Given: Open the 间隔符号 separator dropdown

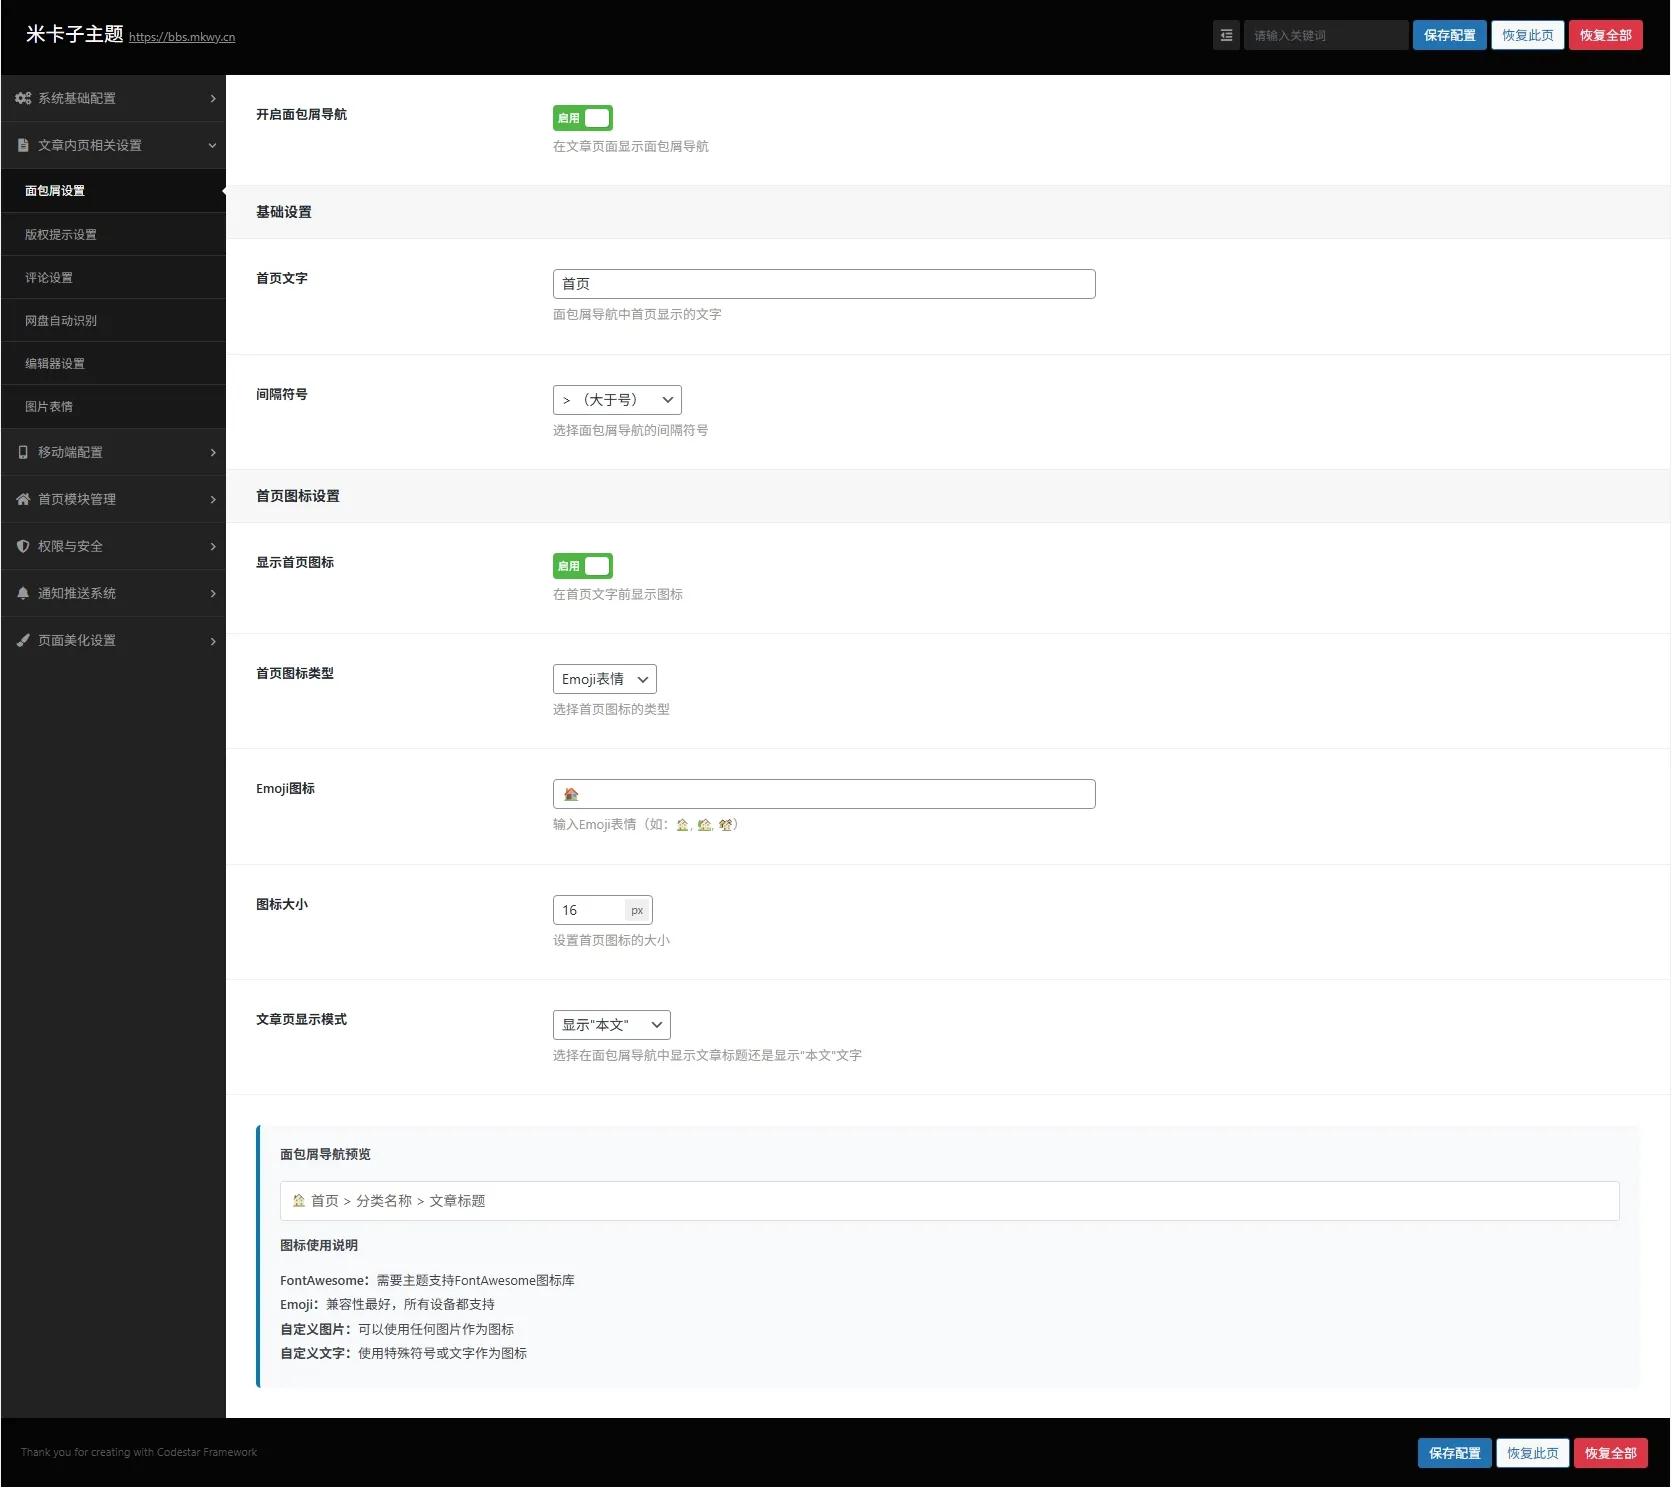Looking at the screenshot, I should coord(617,400).
